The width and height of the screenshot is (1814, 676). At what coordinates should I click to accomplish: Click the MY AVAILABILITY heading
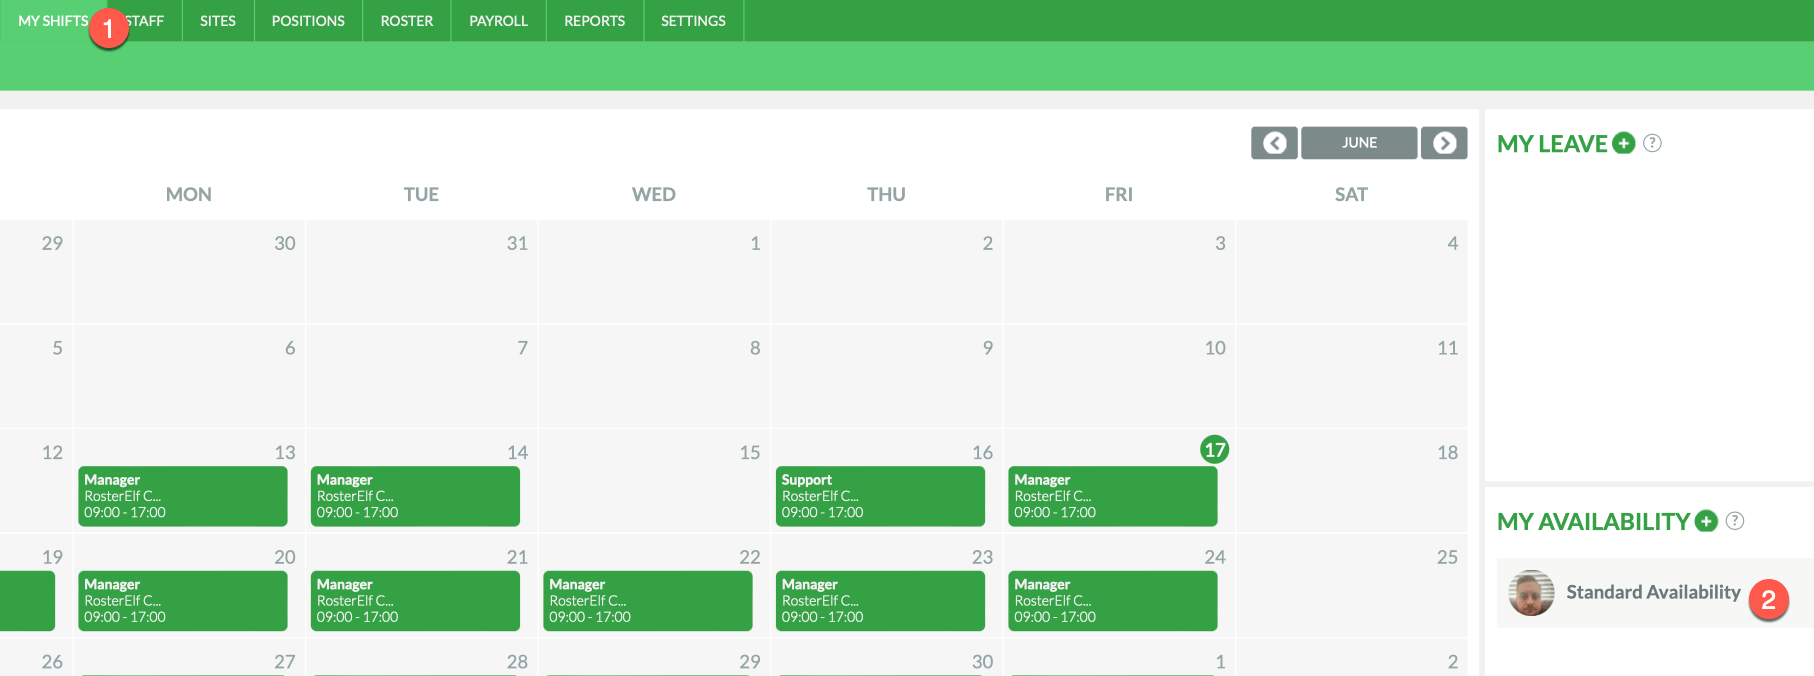pyautogui.click(x=1593, y=522)
